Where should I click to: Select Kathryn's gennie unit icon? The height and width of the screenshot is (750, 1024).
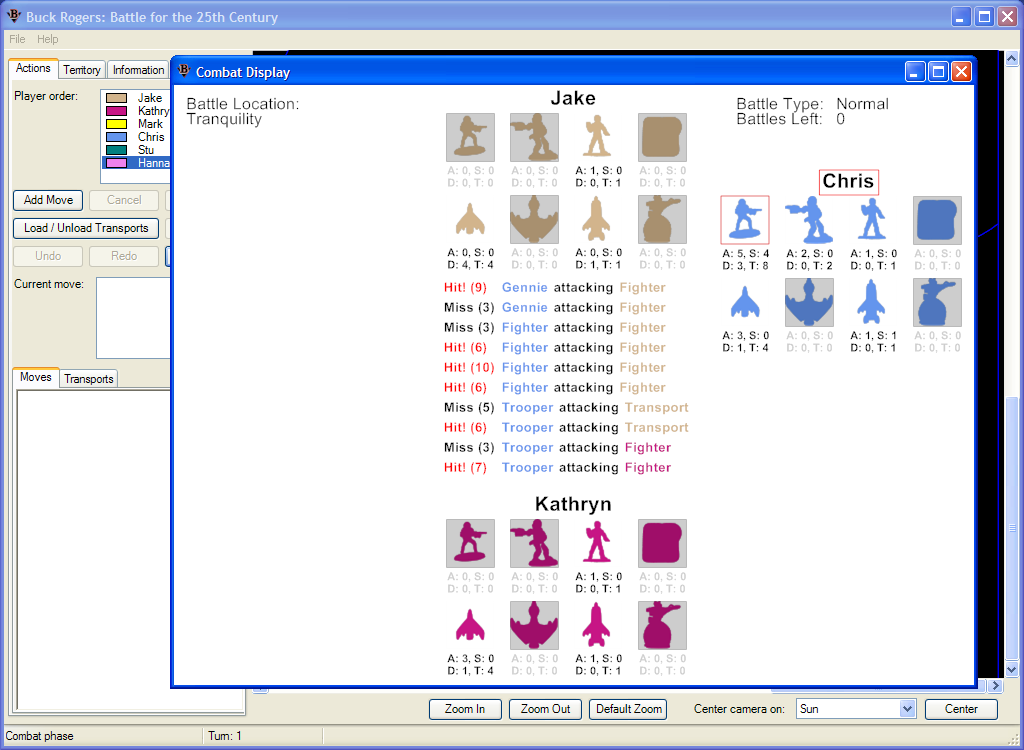click(x=534, y=544)
